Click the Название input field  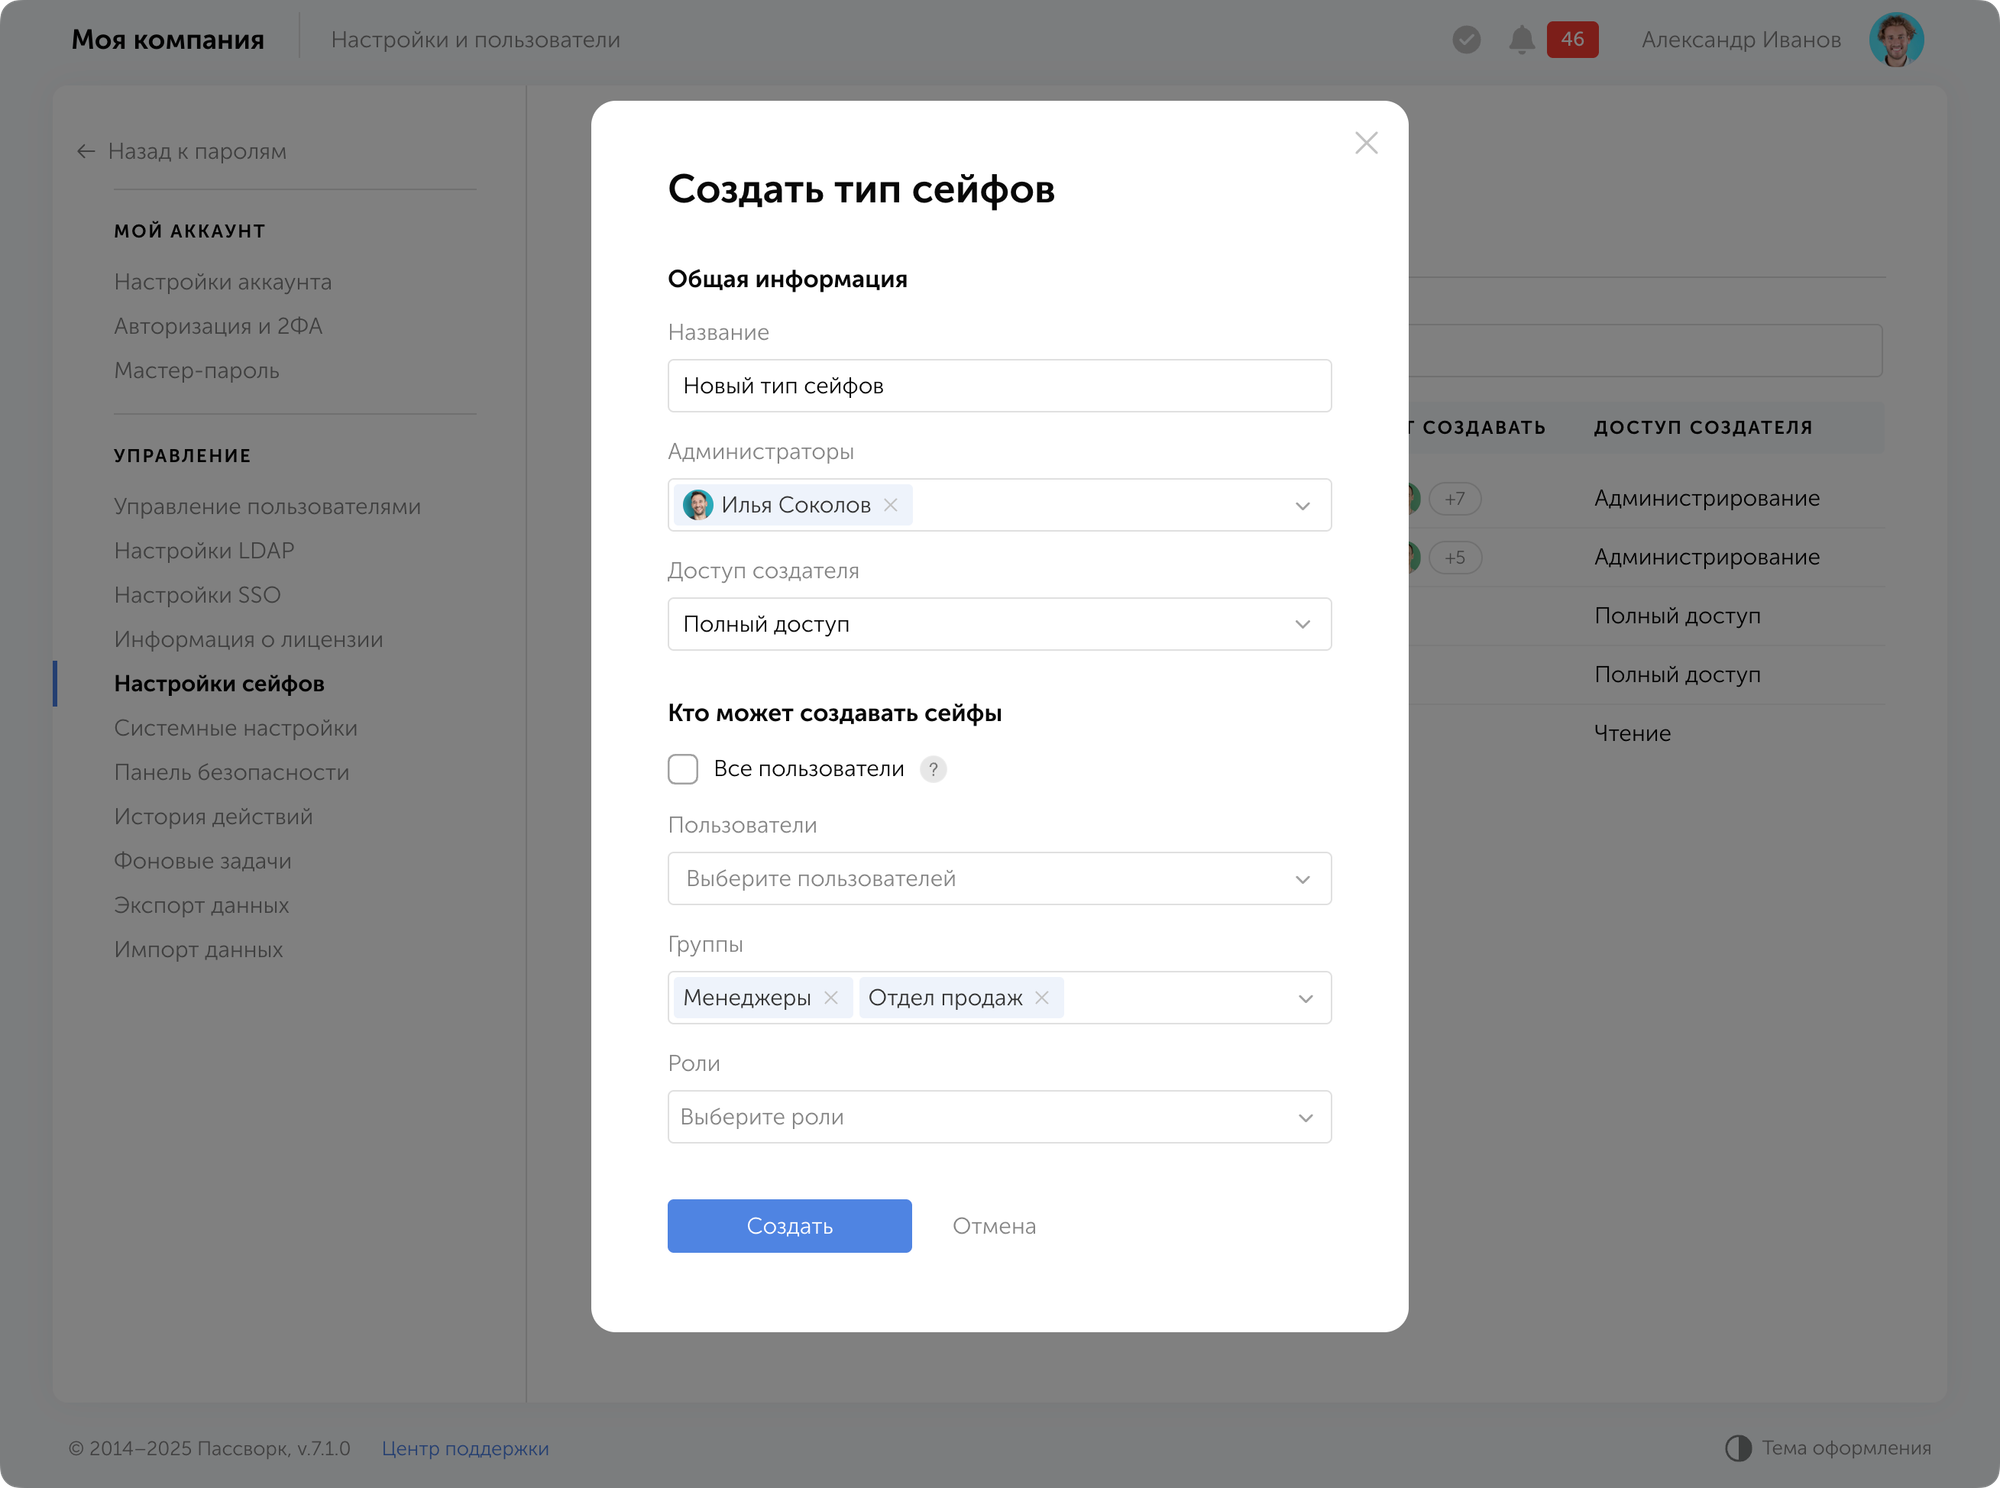[1000, 386]
